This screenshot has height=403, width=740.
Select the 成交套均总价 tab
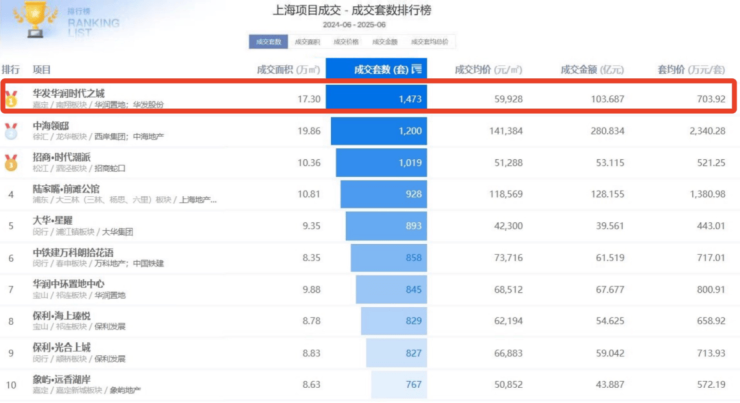click(x=430, y=42)
